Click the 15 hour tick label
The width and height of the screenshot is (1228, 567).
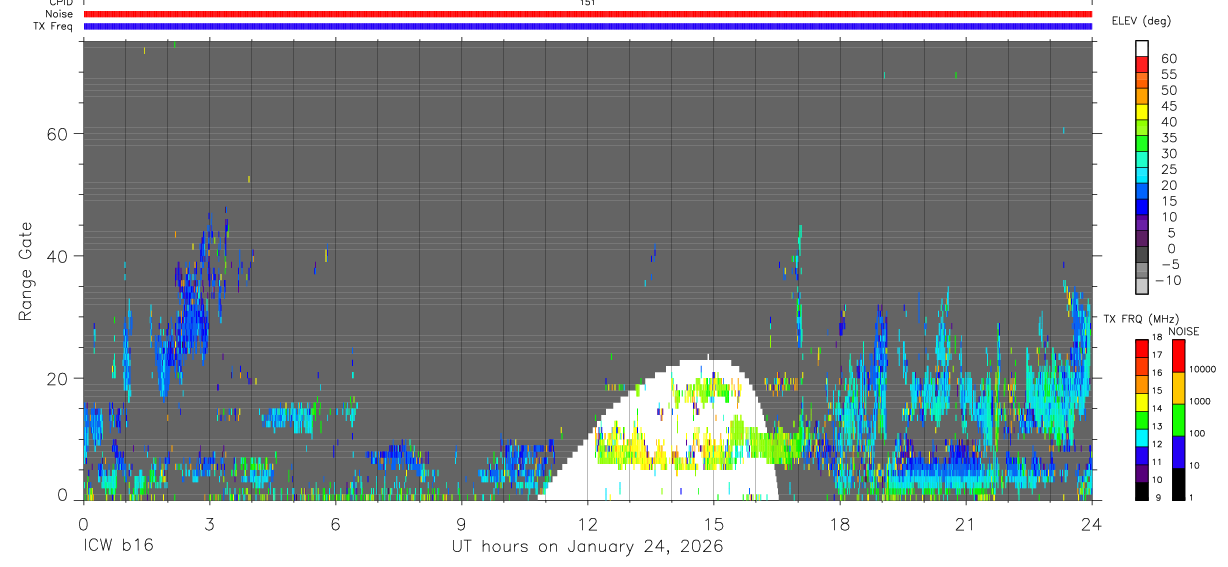pyautogui.click(x=713, y=524)
